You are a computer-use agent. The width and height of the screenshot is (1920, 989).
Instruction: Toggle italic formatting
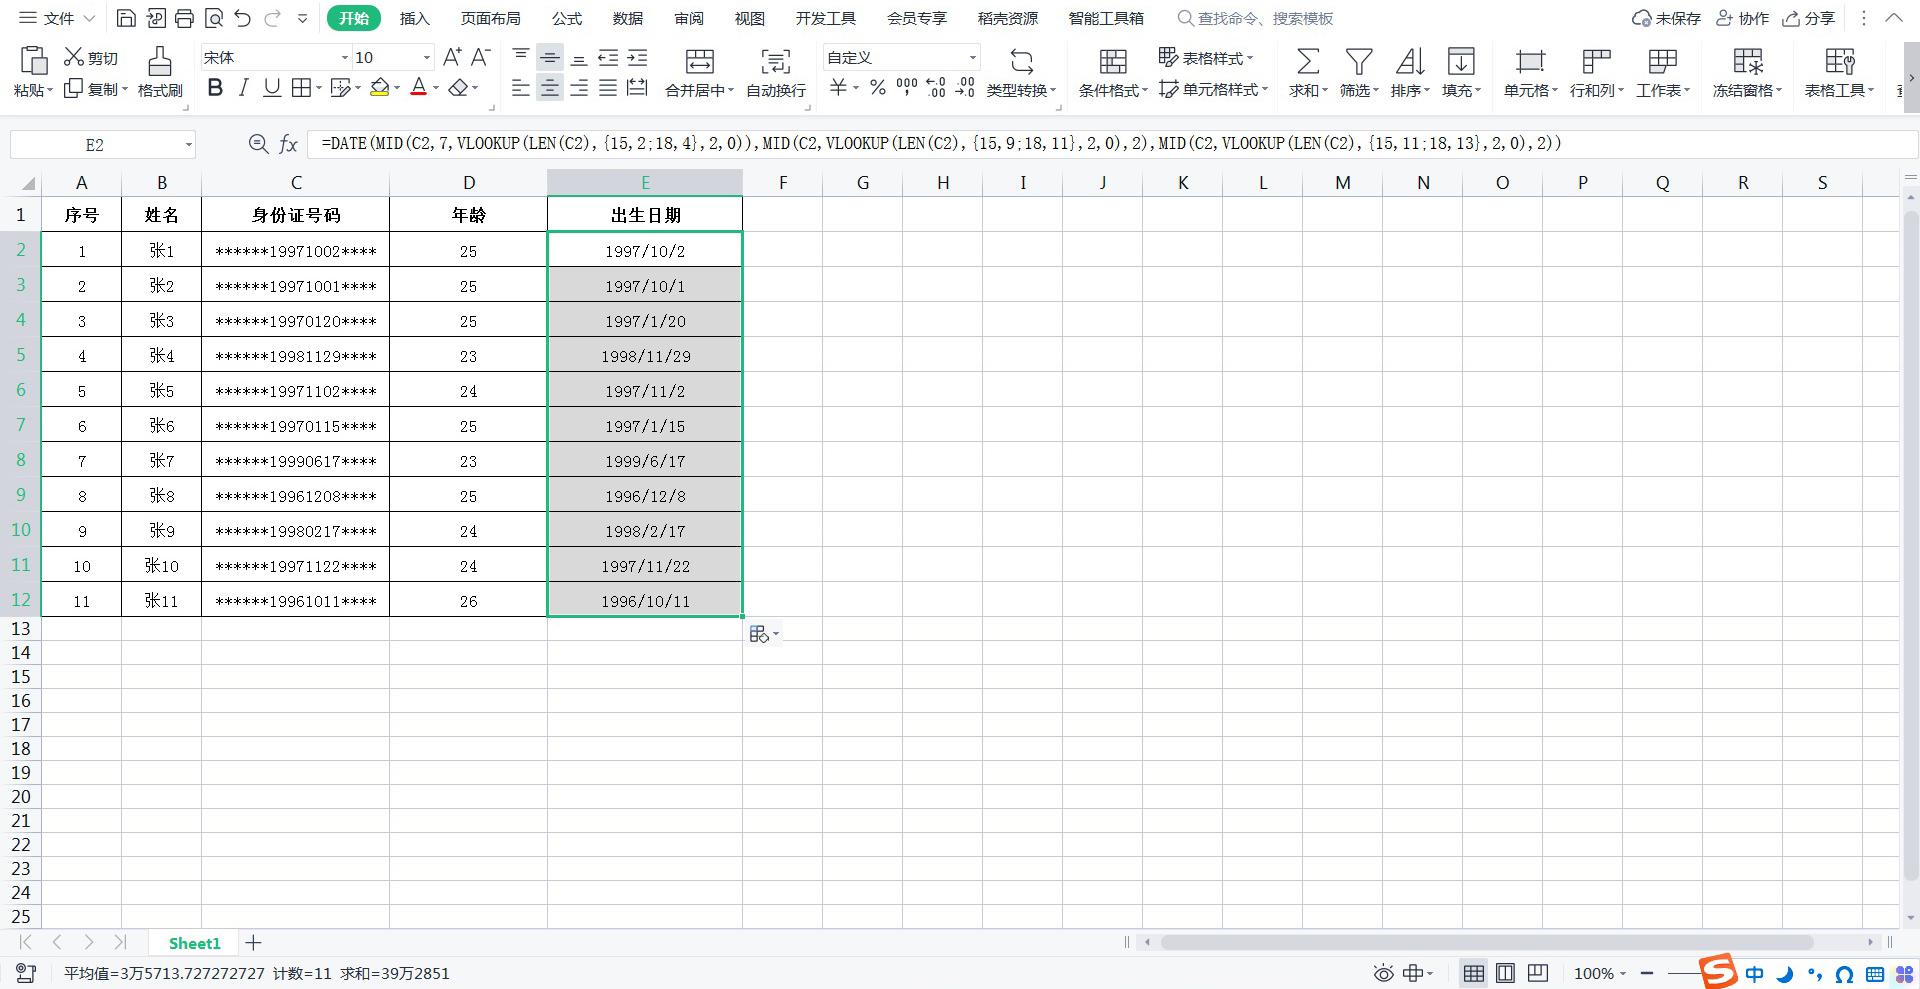[x=243, y=88]
